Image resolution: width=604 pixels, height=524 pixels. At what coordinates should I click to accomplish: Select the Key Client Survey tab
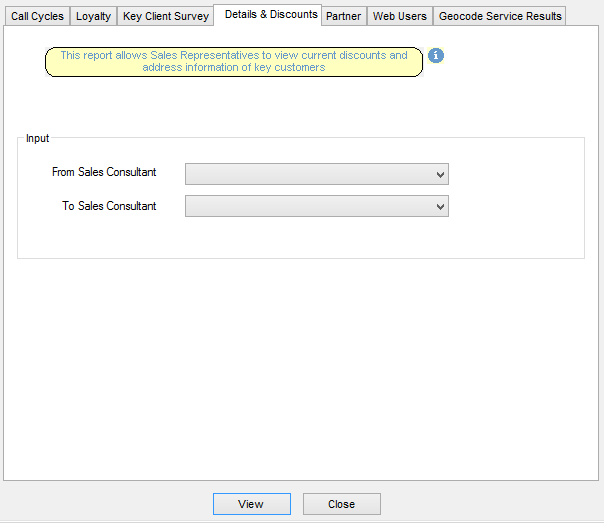point(166,16)
